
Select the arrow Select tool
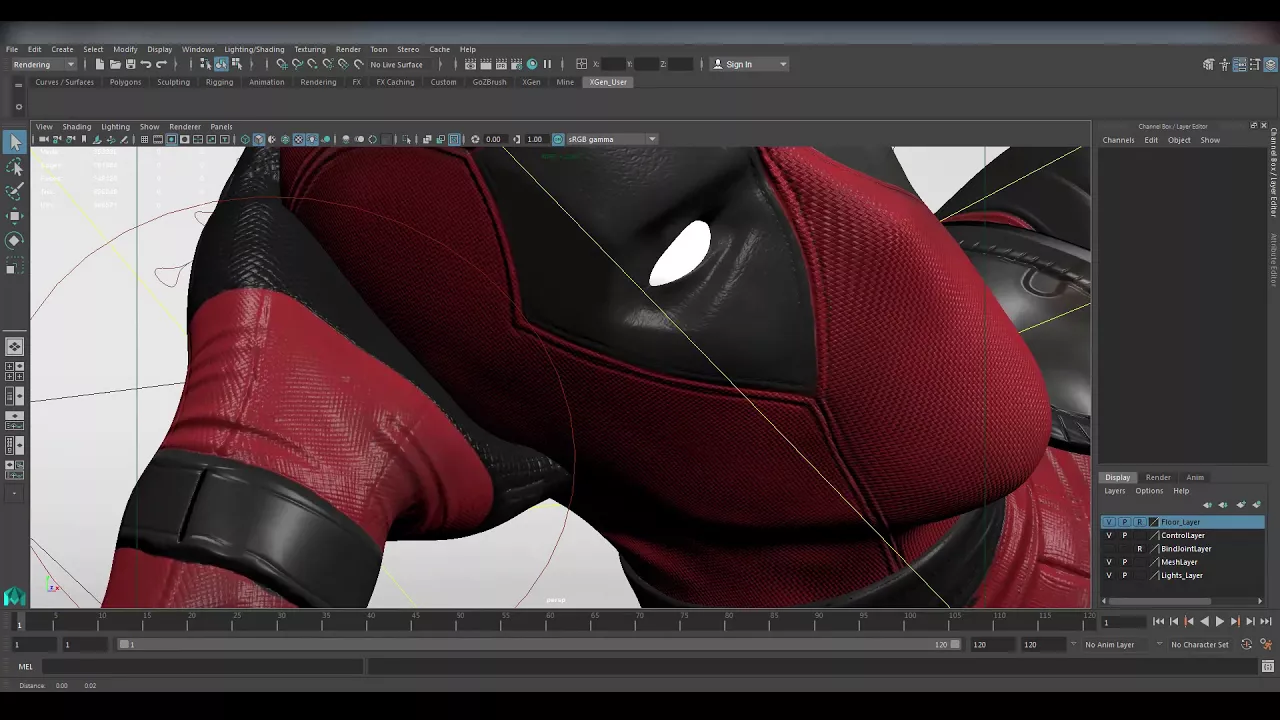(x=14, y=143)
